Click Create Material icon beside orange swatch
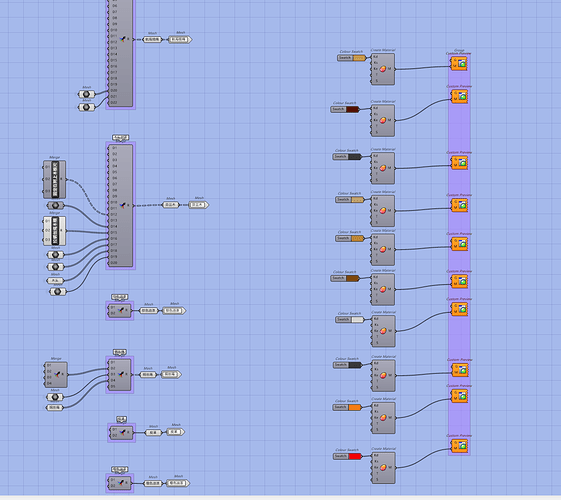Image resolution: width=561 pixels, height=500 pixels. tap(383, 417)
